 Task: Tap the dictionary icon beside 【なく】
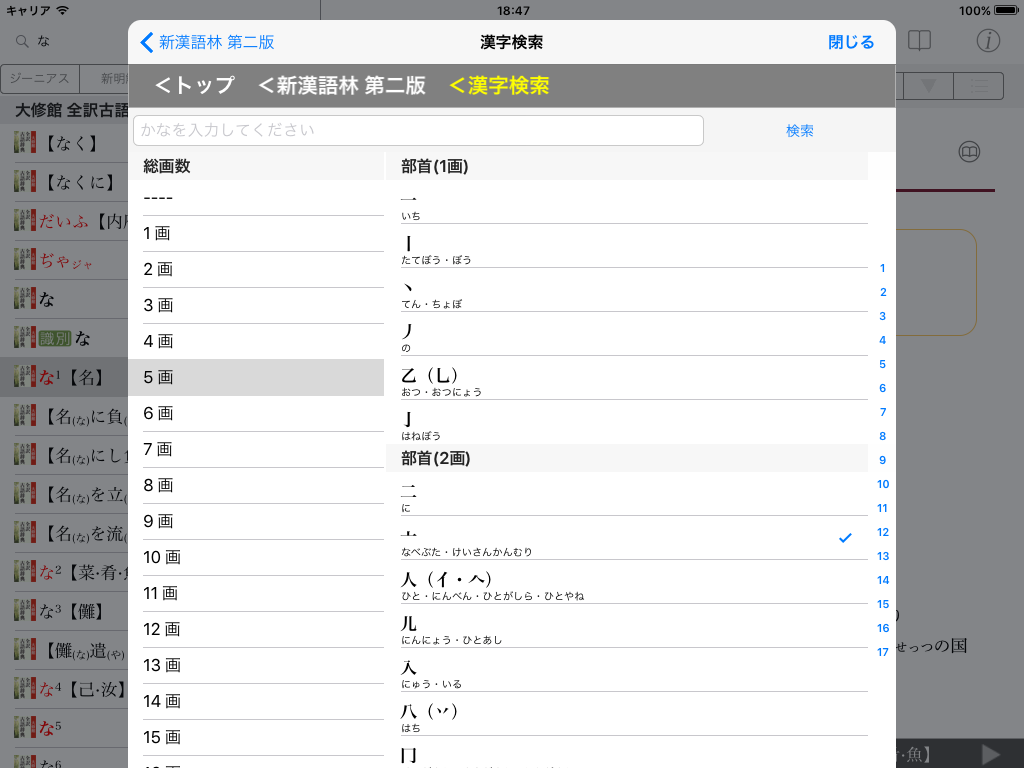click(23, 143)
